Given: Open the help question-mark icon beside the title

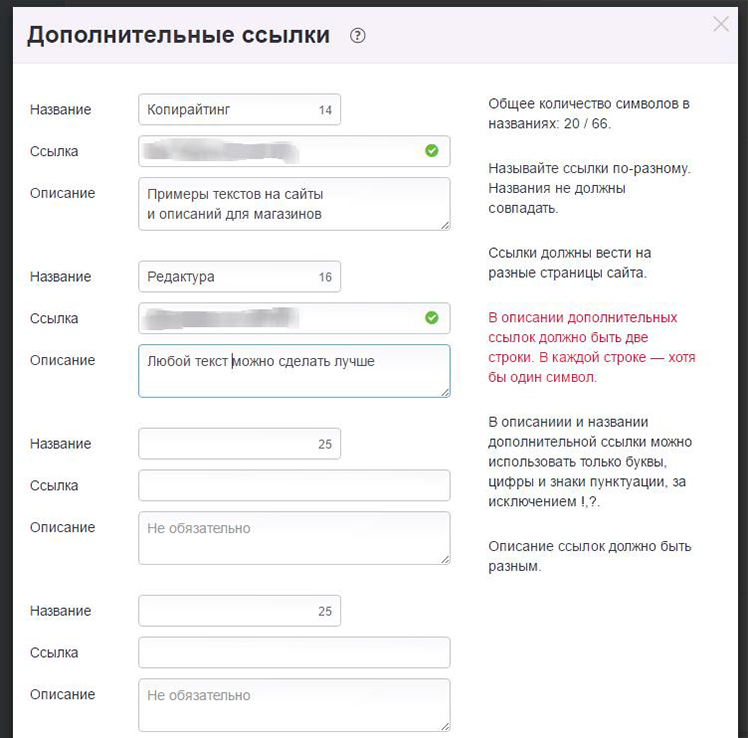Looking at the screenshot, I should coord(357,36).
